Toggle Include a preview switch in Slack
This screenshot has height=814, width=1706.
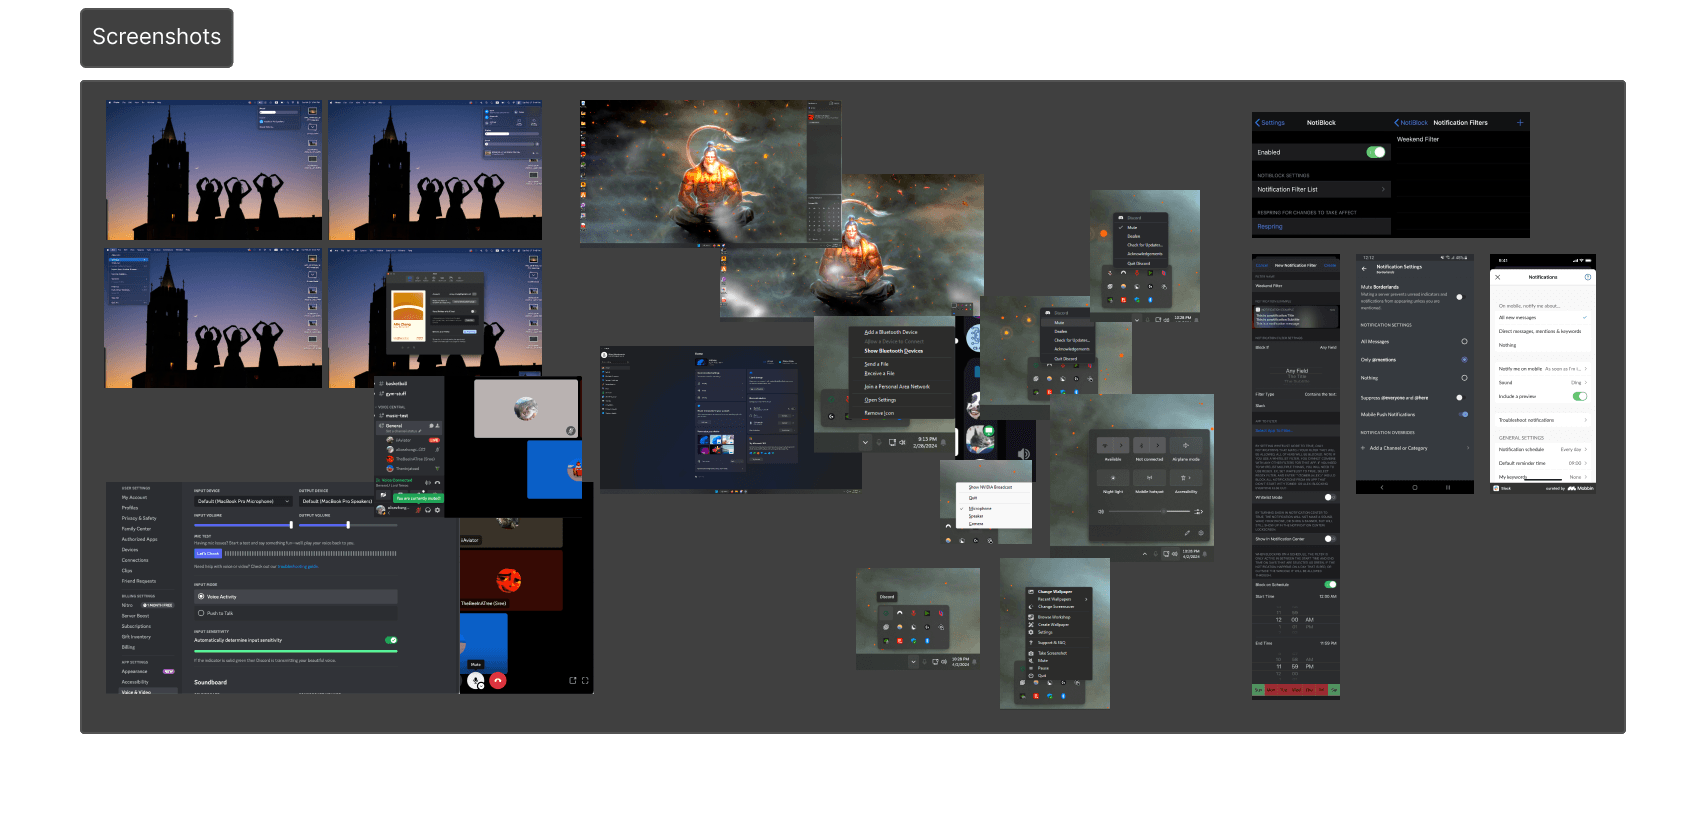coord(1580,396)
